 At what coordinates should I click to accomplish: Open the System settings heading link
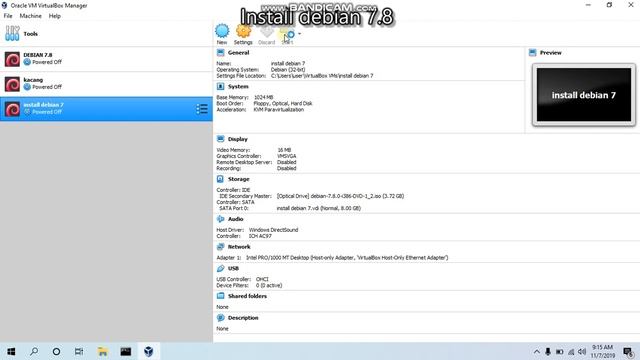coord(238,87)
